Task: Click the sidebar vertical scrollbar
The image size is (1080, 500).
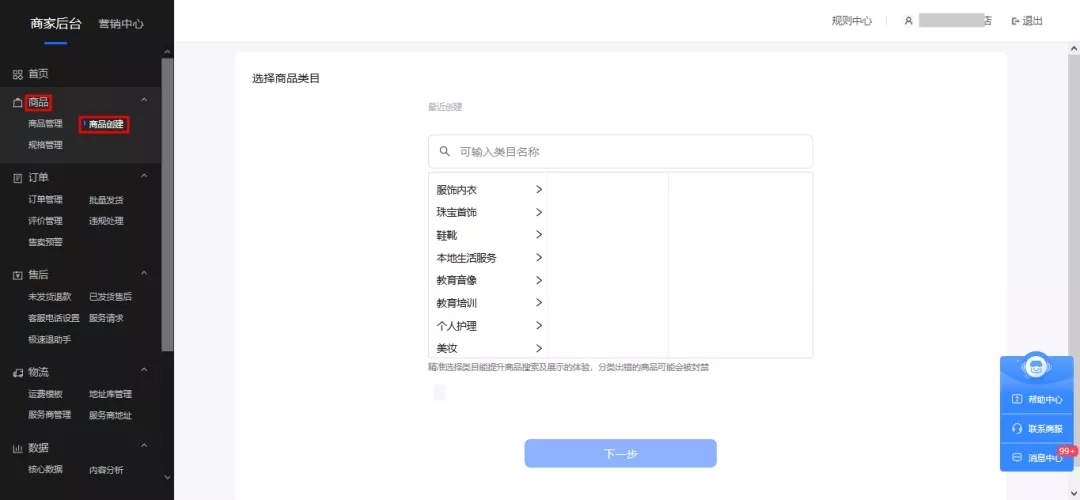Action: tap(167, 205)
